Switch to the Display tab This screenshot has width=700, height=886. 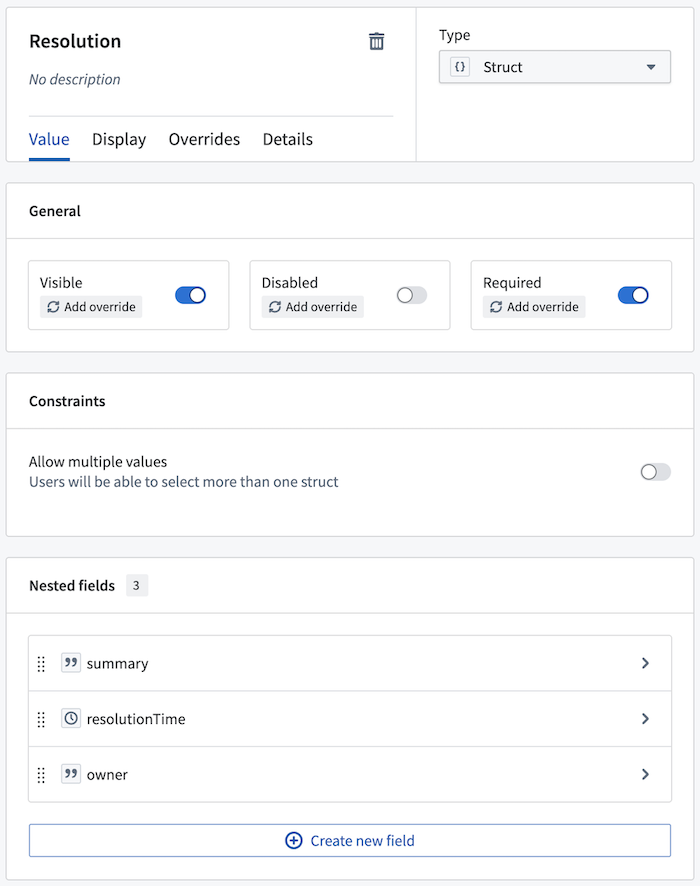119,139
